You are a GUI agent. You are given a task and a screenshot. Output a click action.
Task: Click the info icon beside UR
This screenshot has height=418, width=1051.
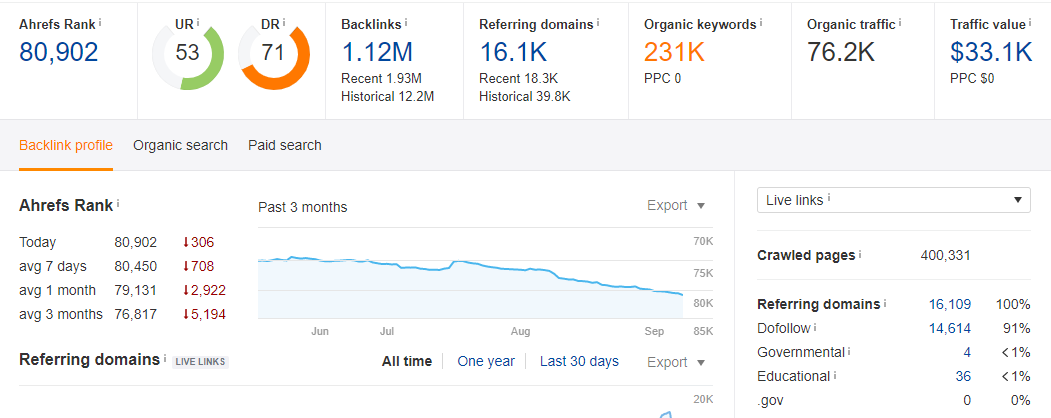pos(198,22)
